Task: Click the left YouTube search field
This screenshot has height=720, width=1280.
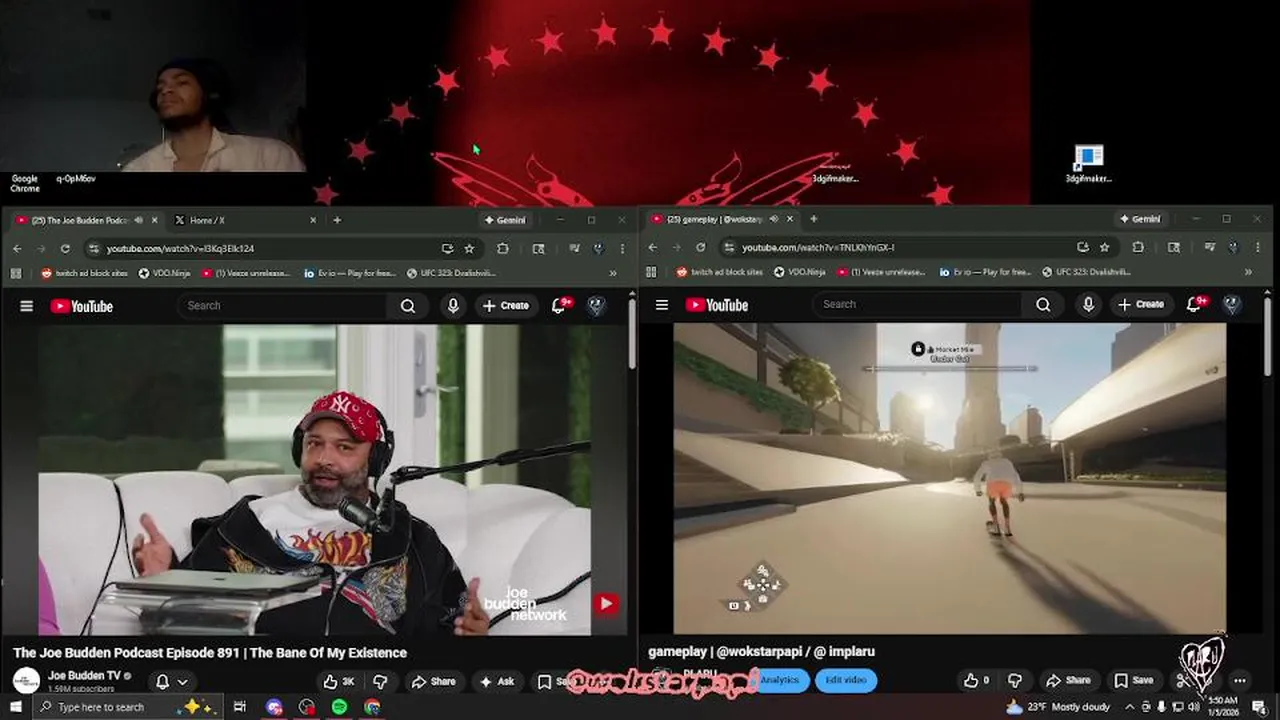Action: coord(282,306)
